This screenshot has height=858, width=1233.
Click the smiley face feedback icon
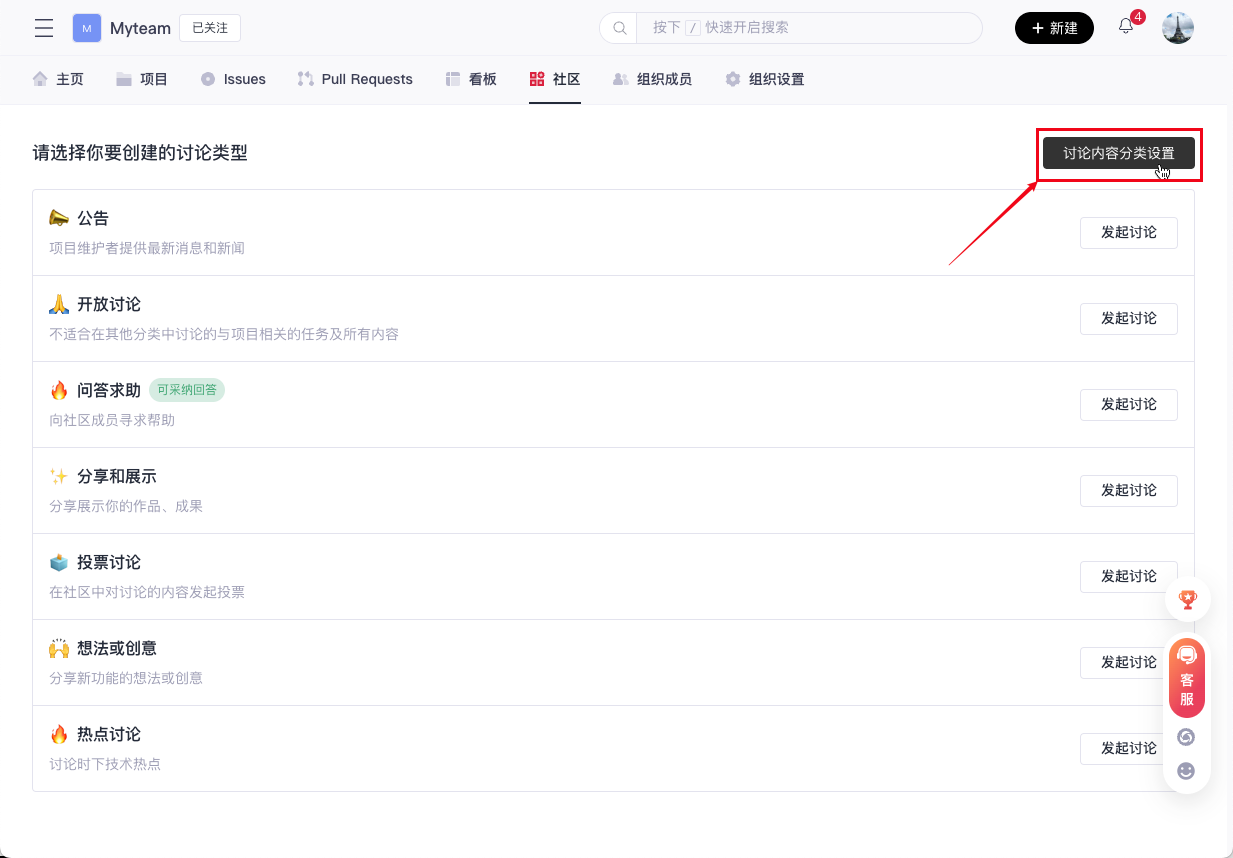[x=1187, y=771]
